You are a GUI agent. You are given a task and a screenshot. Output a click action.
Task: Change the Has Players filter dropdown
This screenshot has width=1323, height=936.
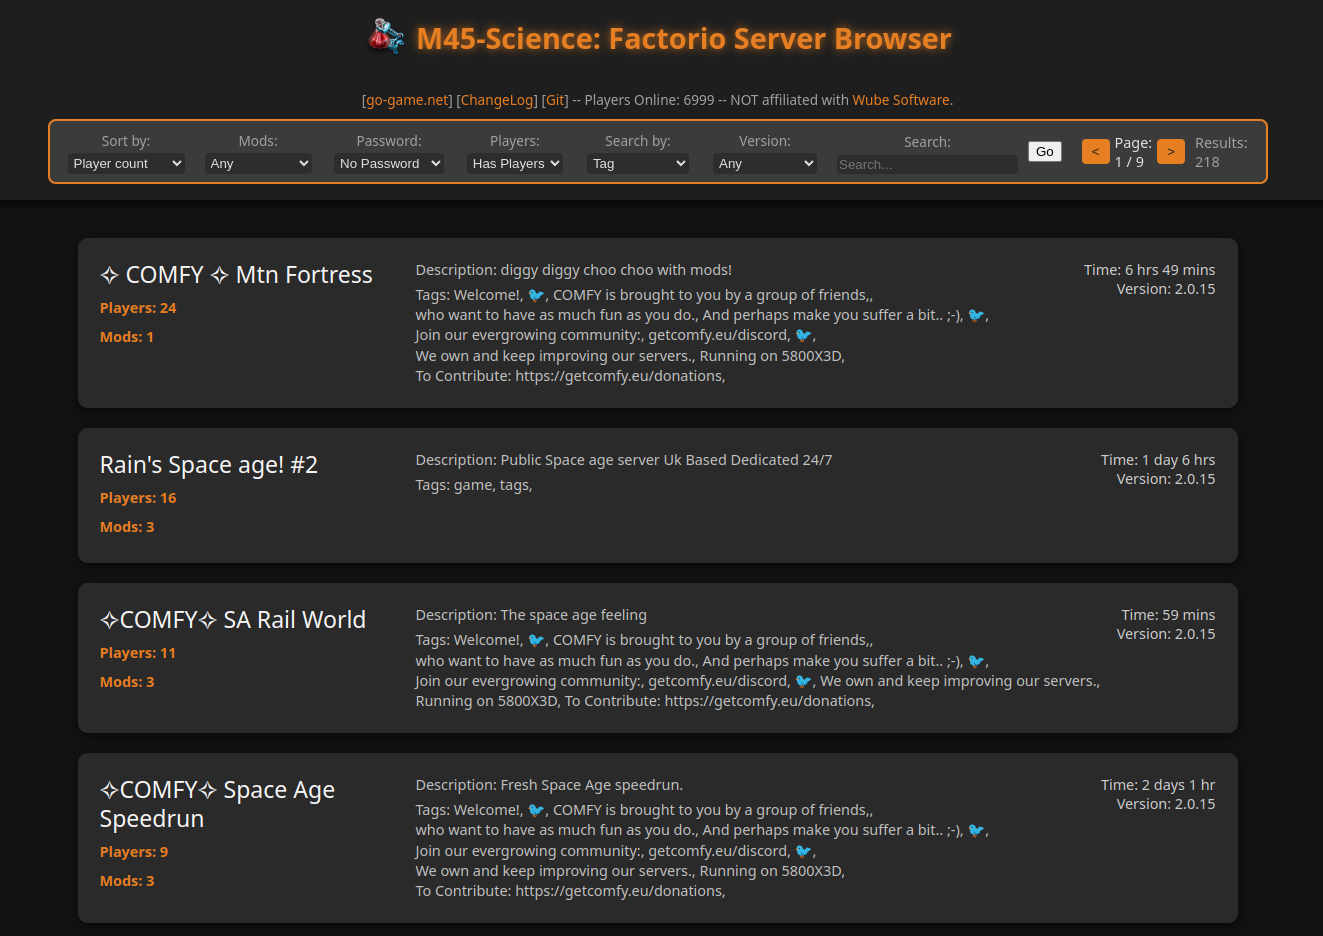(515, 163)
